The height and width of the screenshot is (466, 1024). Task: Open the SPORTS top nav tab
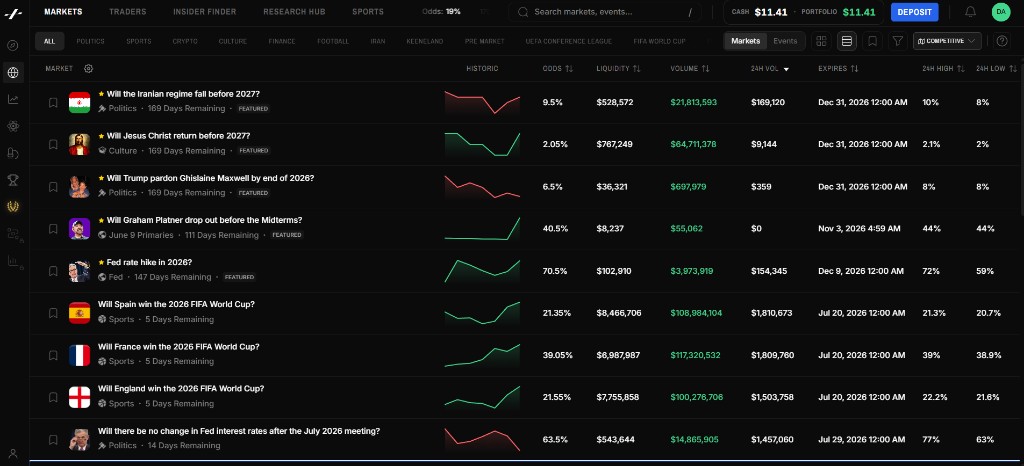(x=368, y=12)
